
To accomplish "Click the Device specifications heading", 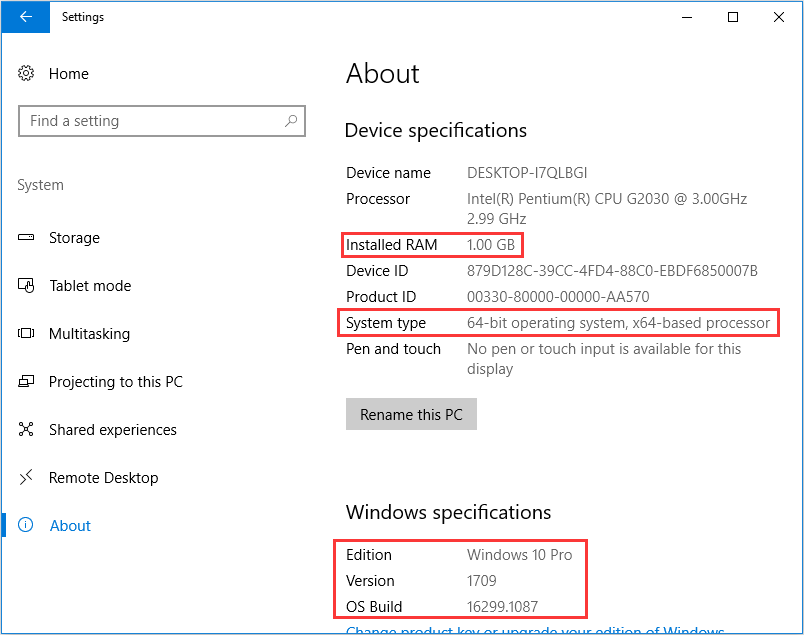I will [x=436, y=130].
